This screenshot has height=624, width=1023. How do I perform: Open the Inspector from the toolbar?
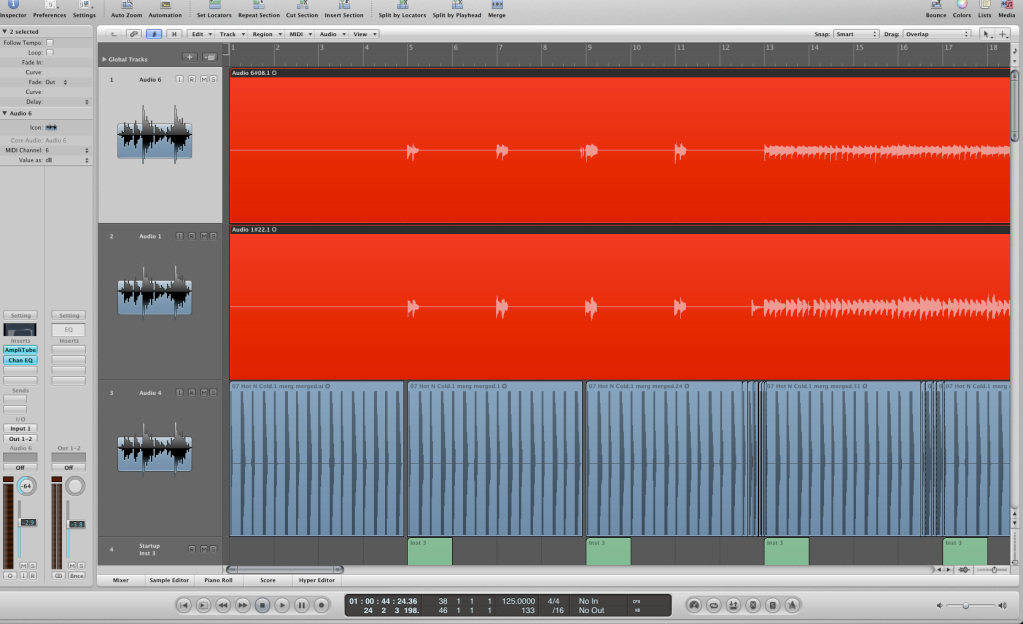[13, 7]
